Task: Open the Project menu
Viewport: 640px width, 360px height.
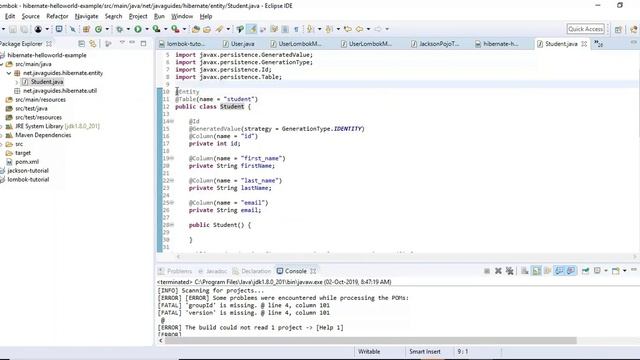Action: 138,16
